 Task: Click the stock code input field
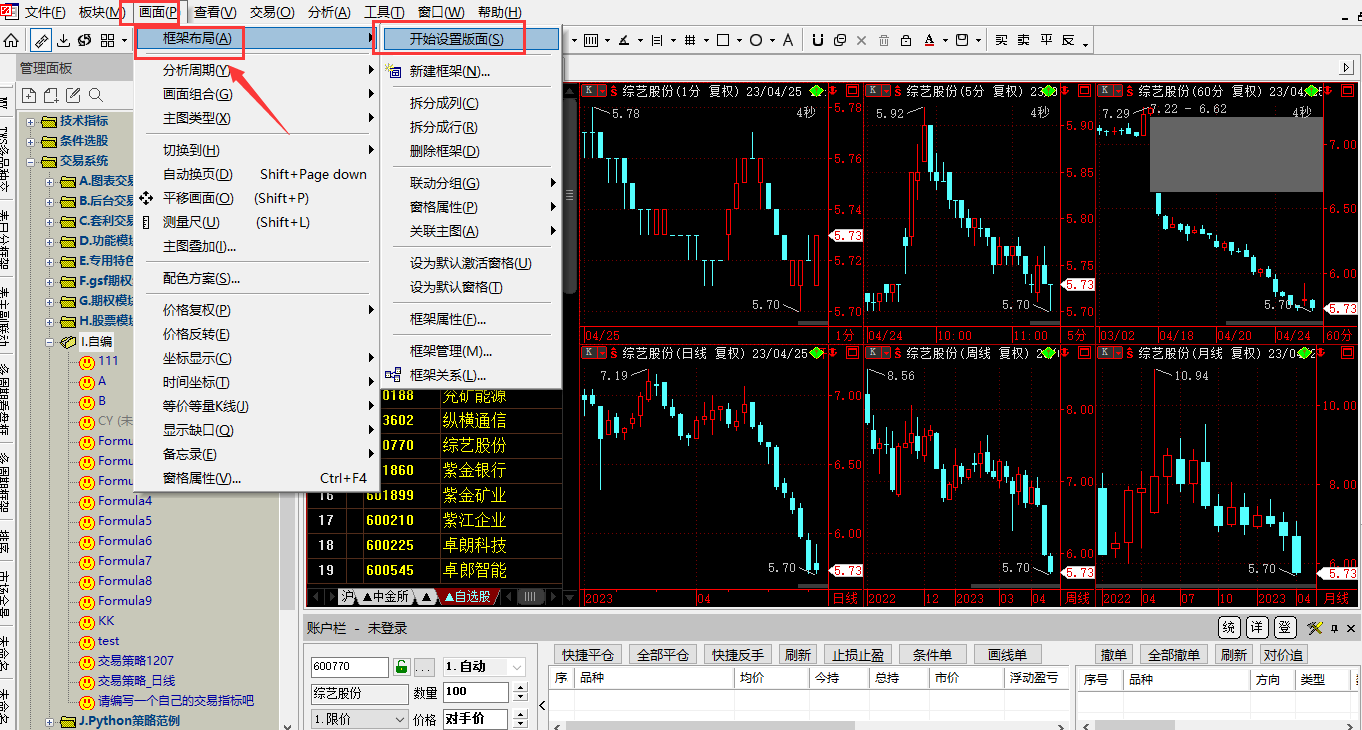[349, 667]
